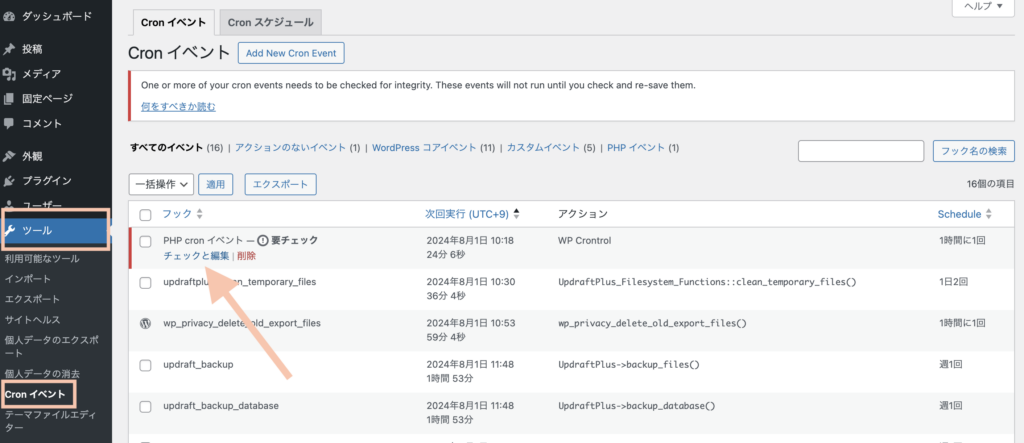This screenshot has width=1024, height=443.
Task: Click the フック column header link
Action: click(177, 214)
